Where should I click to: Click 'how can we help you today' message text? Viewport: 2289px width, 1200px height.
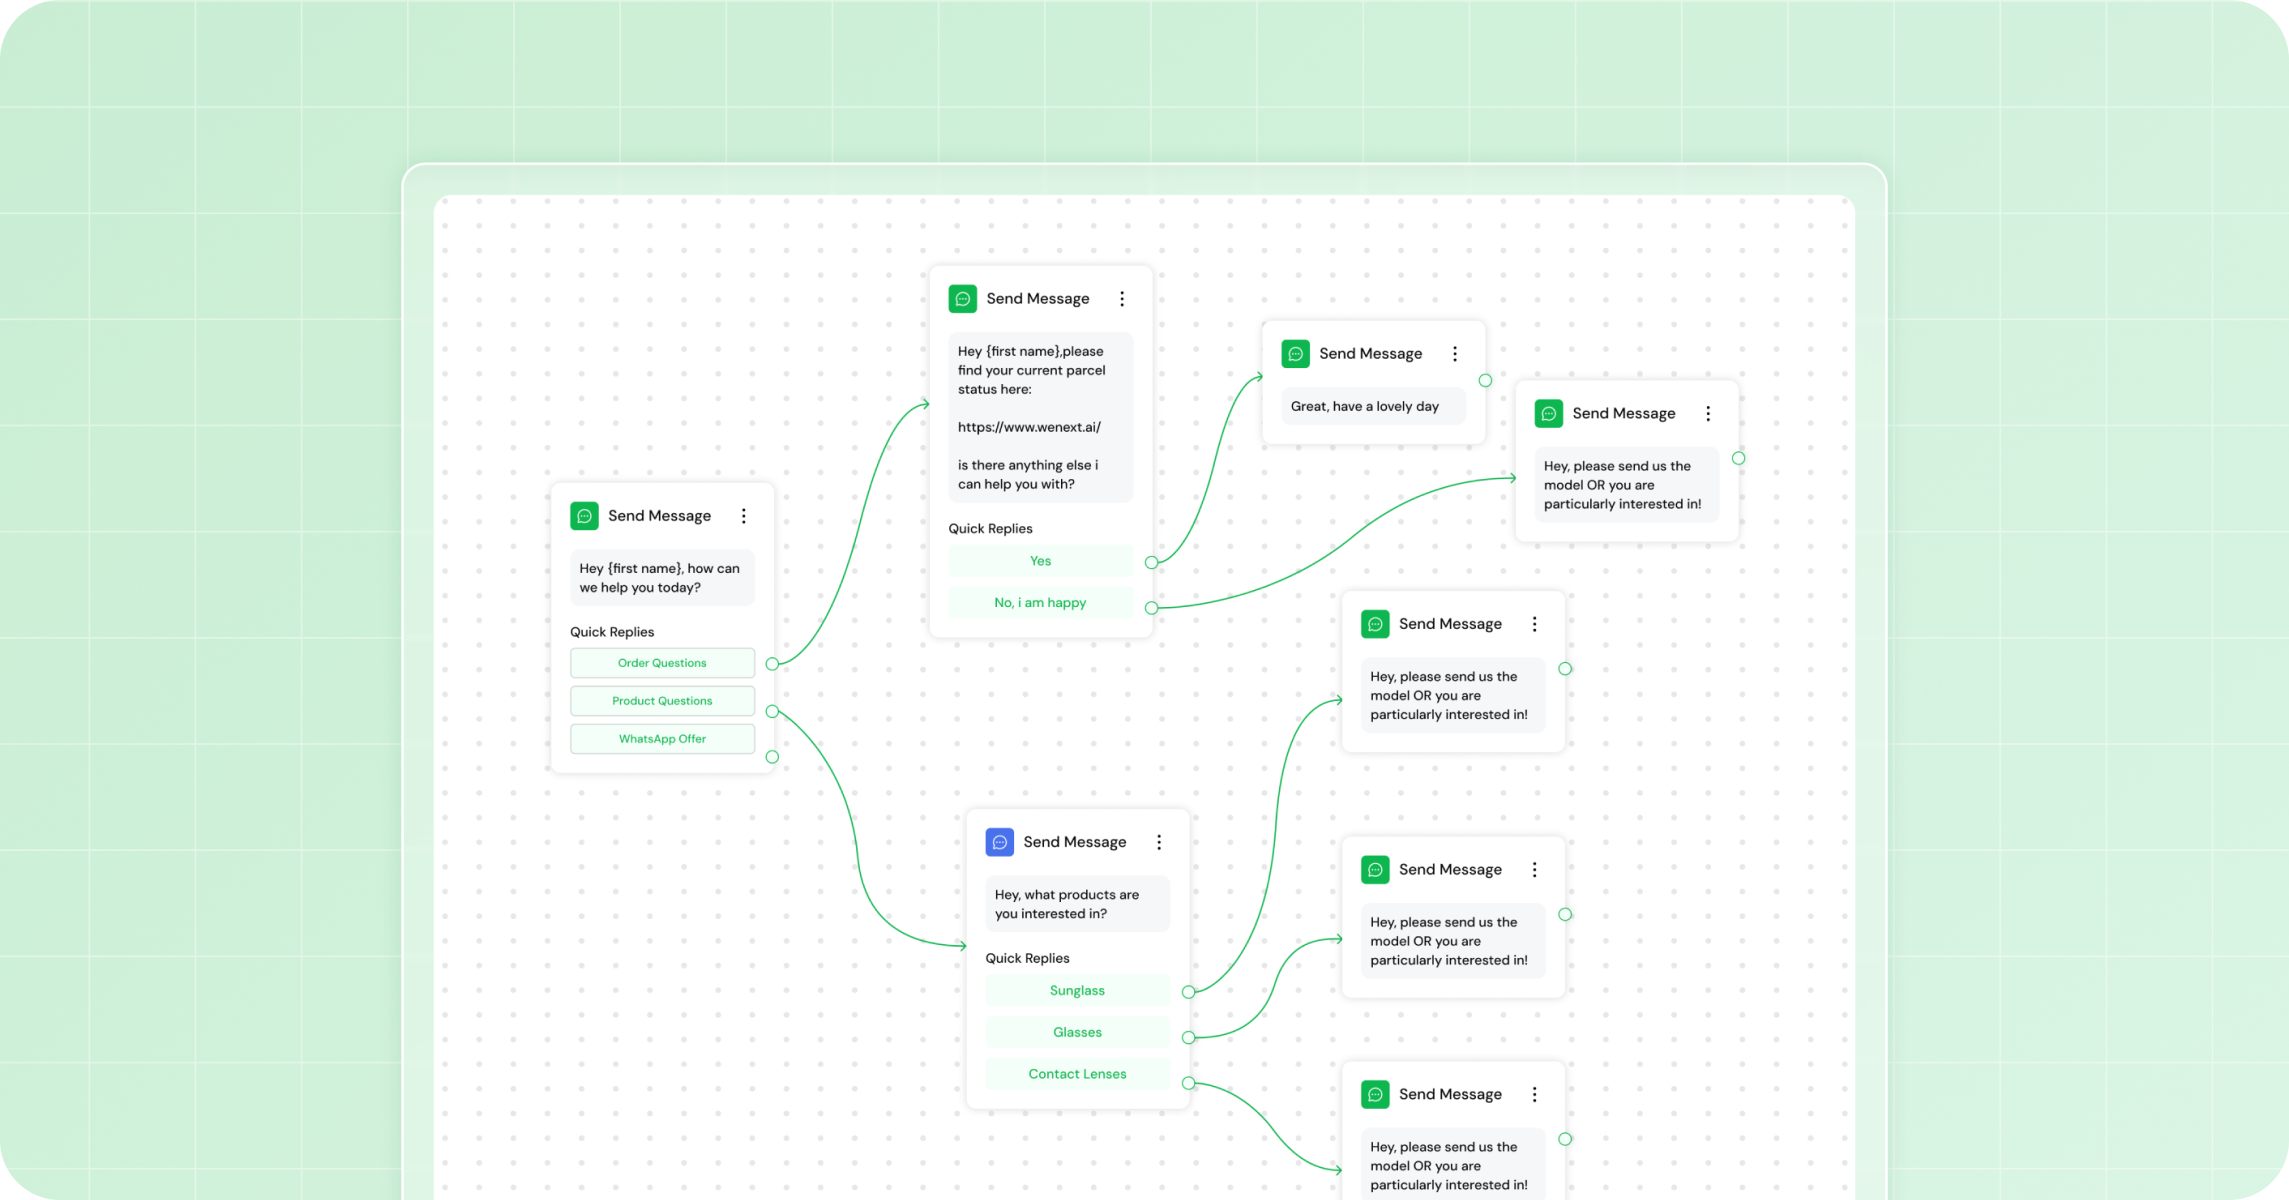pos(659,578)
